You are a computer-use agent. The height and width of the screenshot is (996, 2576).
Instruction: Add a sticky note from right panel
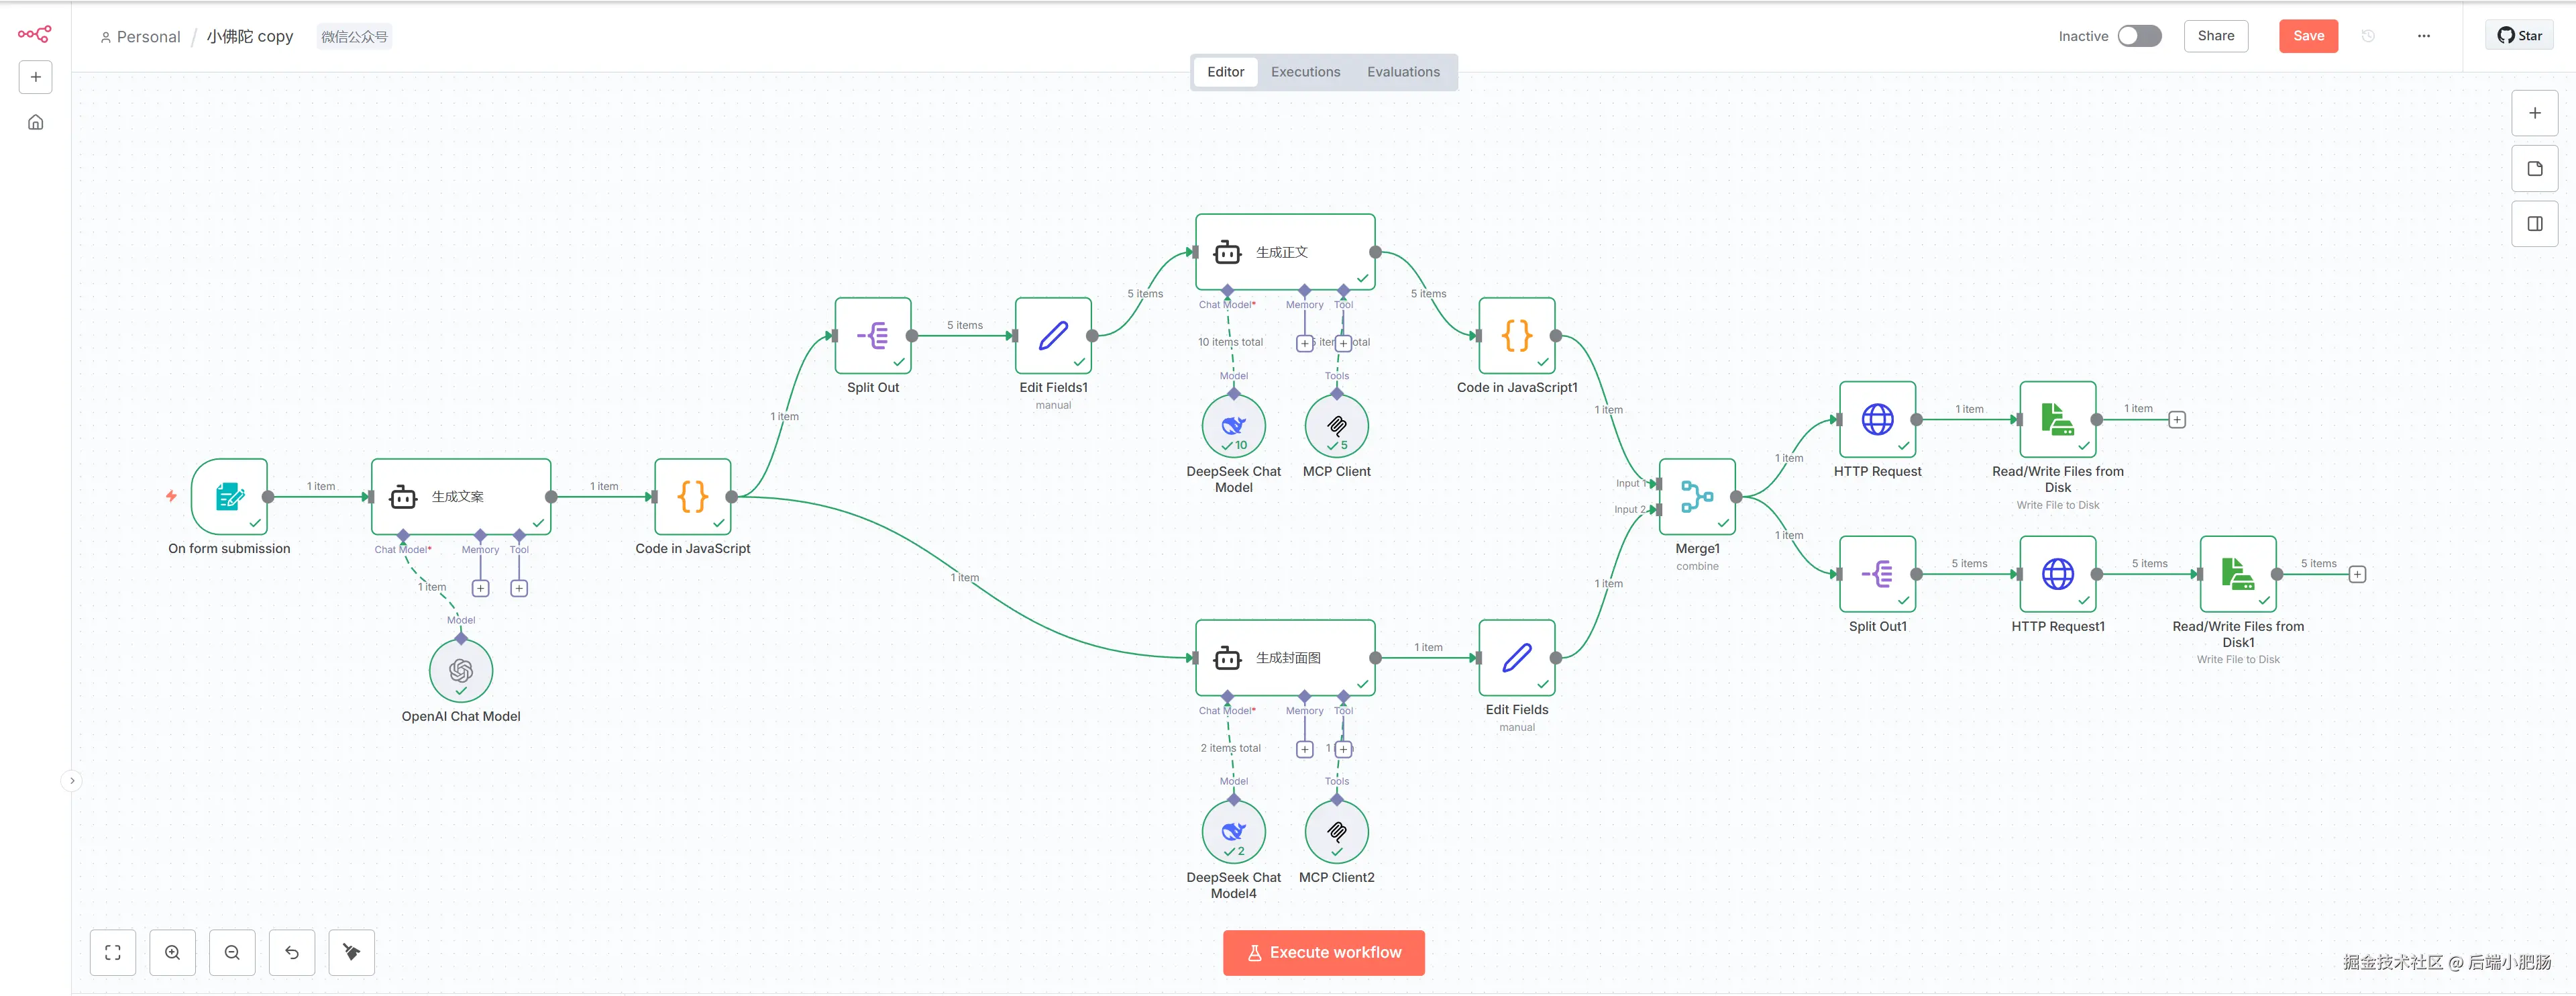(2534, 168)
